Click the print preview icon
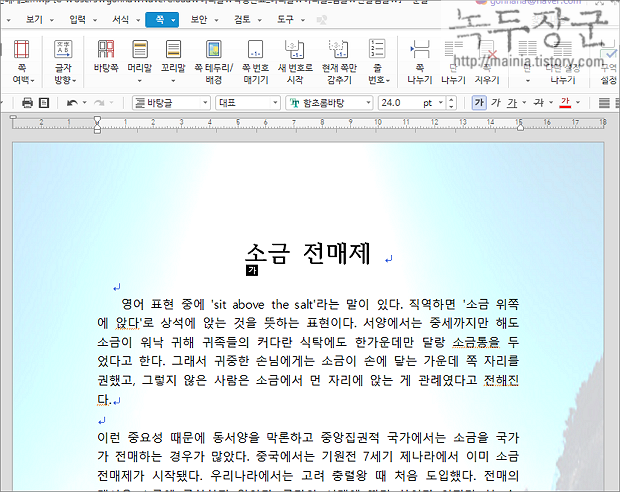Viewport: 620px width, 492px height. [44, 103]
